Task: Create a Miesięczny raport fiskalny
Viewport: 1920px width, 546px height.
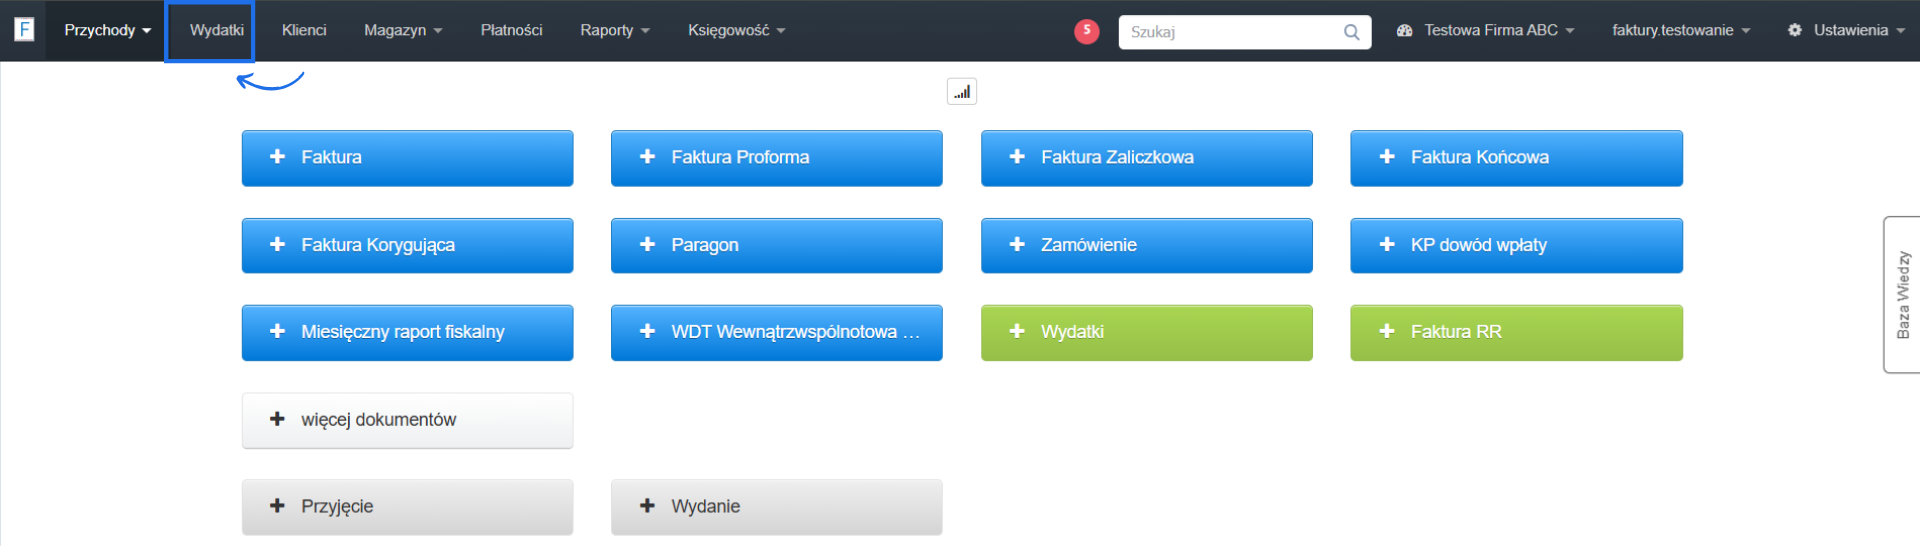Action: pos(407,332)
